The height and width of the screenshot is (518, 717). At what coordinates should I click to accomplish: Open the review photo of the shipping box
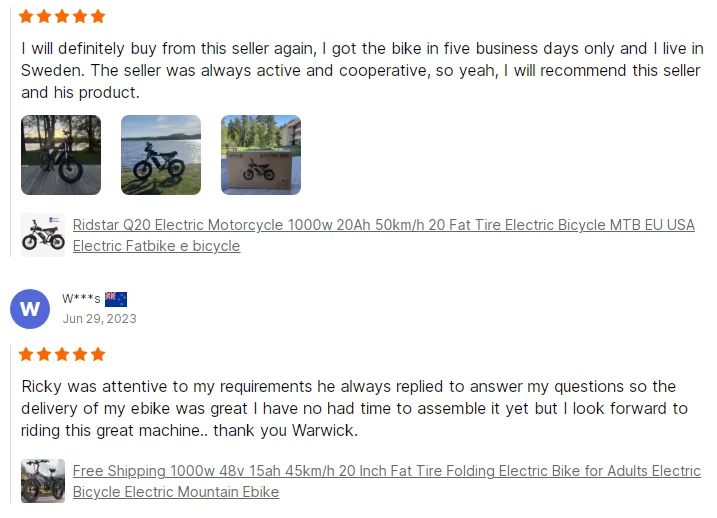pyautogui.click(x=261, y=155)
